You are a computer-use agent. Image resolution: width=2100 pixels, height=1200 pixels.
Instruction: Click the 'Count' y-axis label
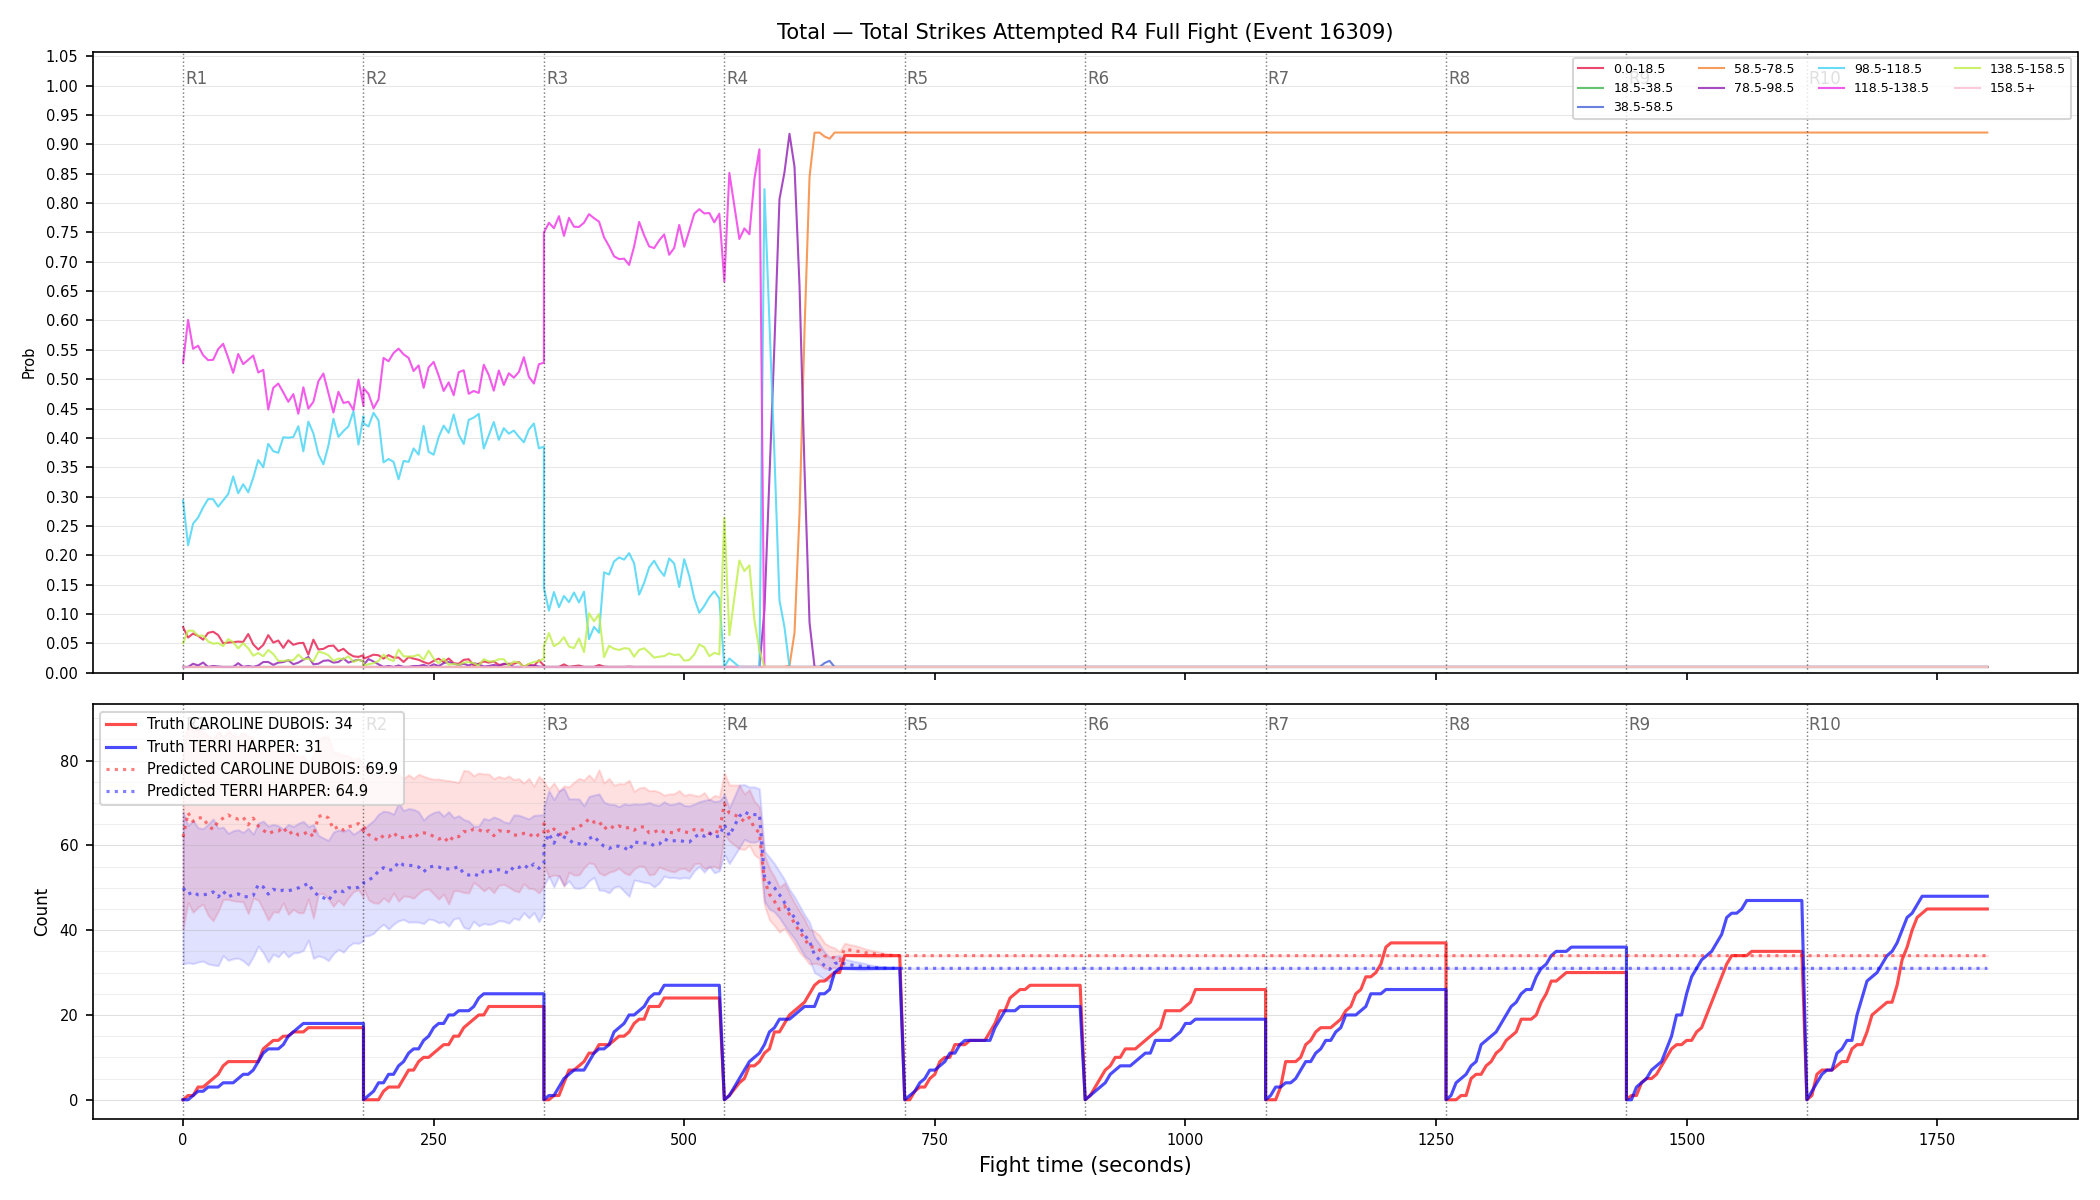click(41, 912)
